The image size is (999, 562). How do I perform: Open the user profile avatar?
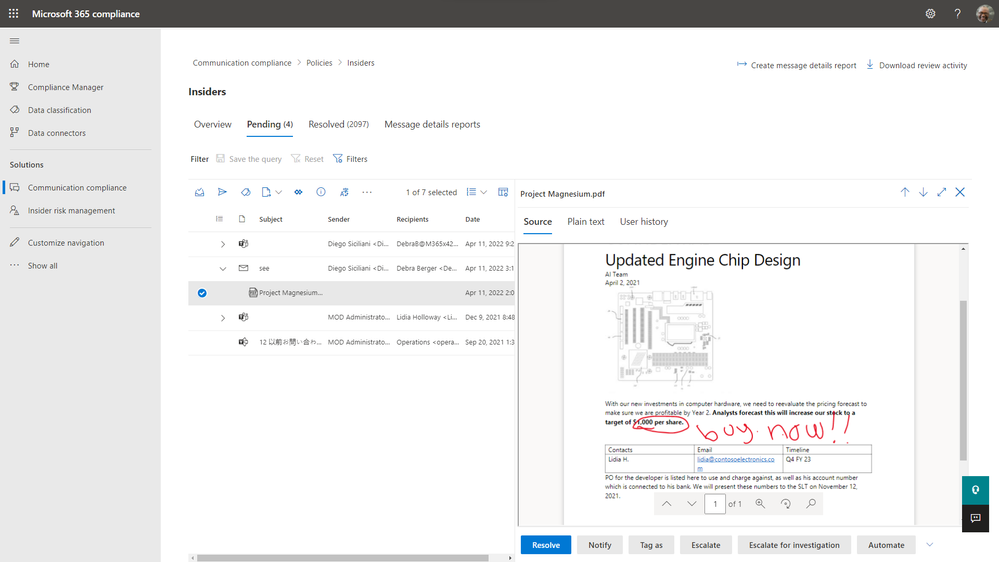pyautogui.click(x=985, y=13)
